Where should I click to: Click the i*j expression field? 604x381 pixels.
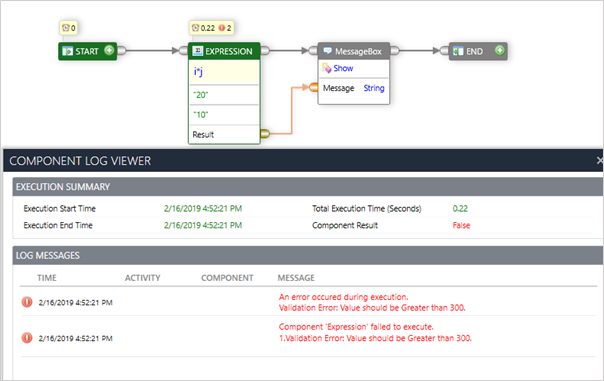[x=224, y=72]
